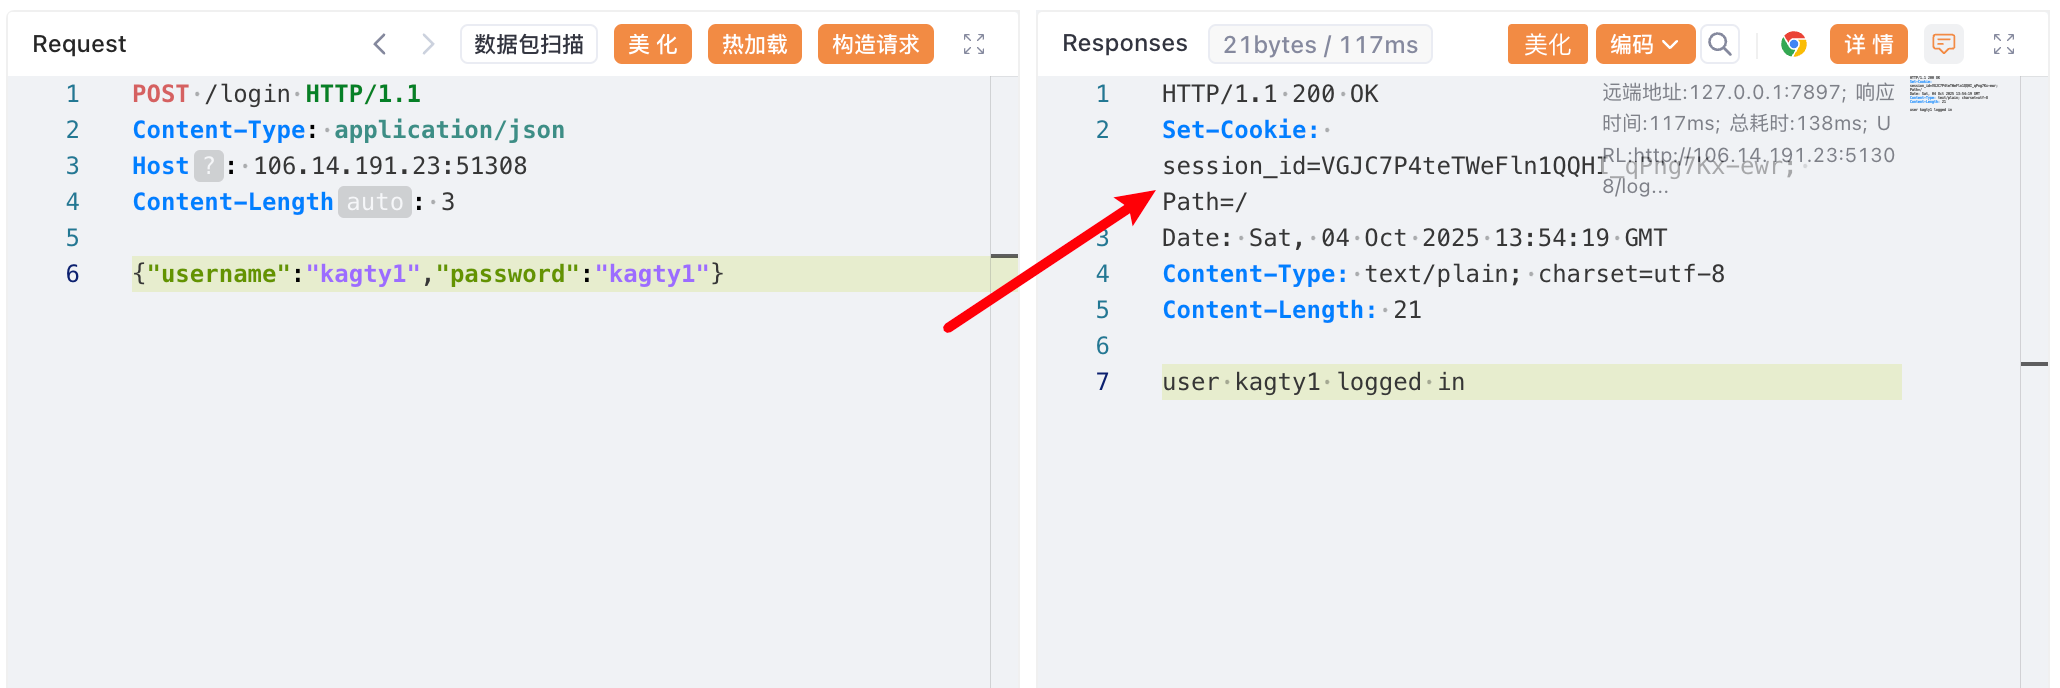The image size is (2060, 688).
Task: Open the 编码 dropdown menu
Action: pyautogui.click(x=1645, y=44)
